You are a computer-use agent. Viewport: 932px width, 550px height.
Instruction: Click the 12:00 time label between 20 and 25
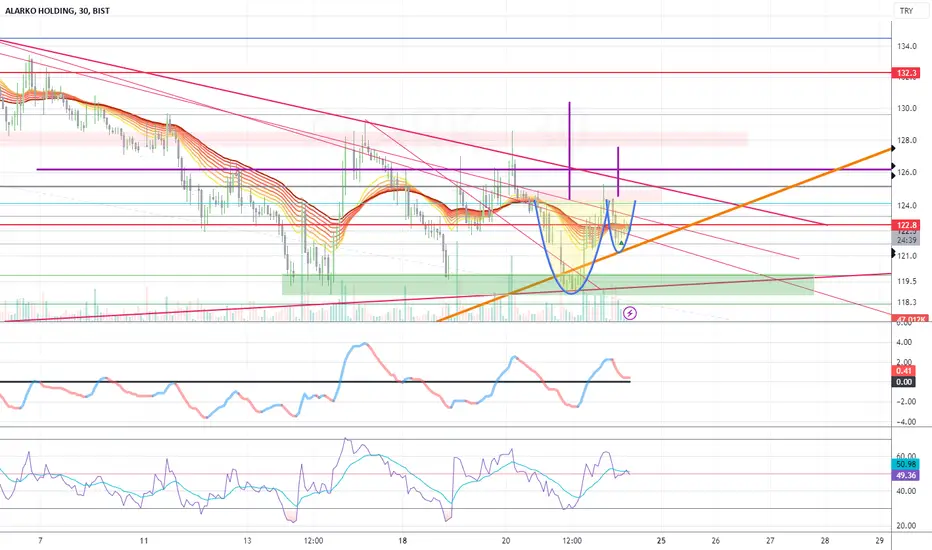click(572, 541)
